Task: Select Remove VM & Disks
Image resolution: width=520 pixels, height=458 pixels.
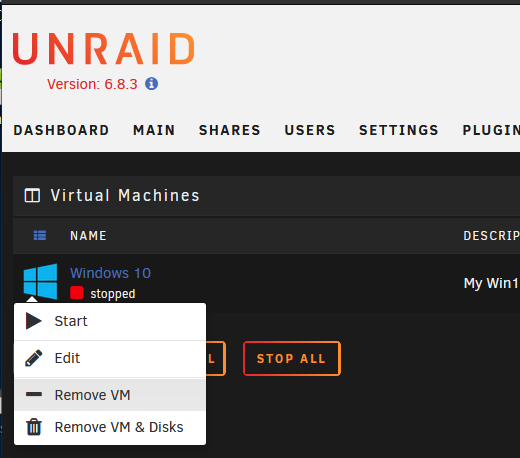Action: [110, 427]
